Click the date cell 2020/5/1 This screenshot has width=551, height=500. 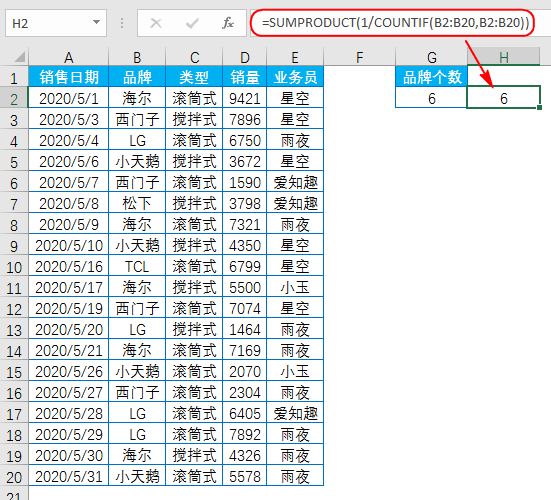pyautogui.click(x=69, y=98)
